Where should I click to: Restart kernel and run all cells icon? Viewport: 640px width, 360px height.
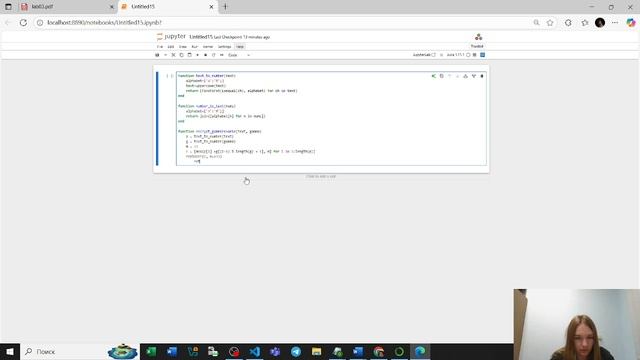(x=222, y=55)
